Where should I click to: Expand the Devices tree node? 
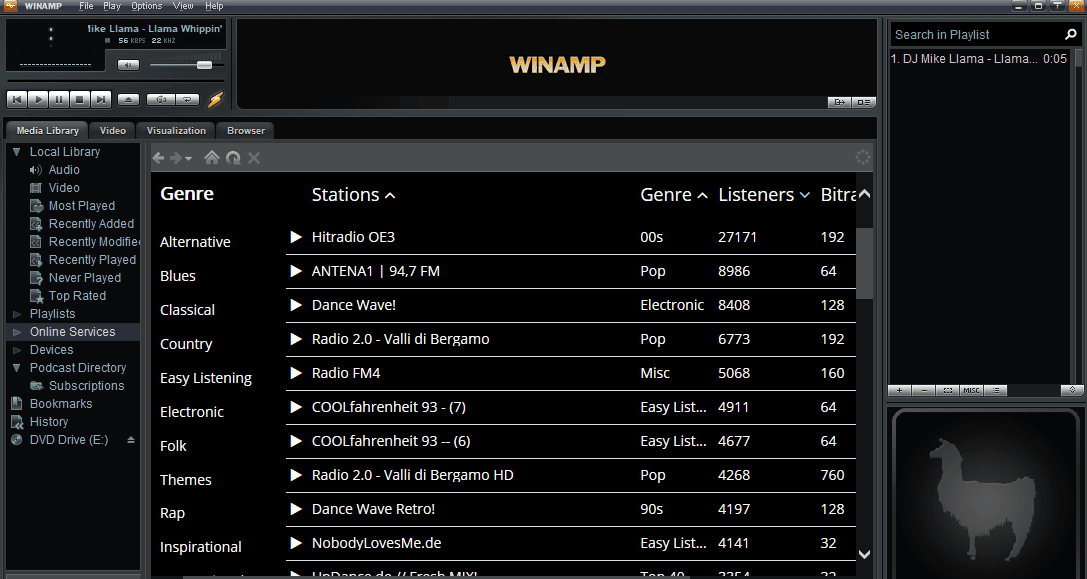17,350
